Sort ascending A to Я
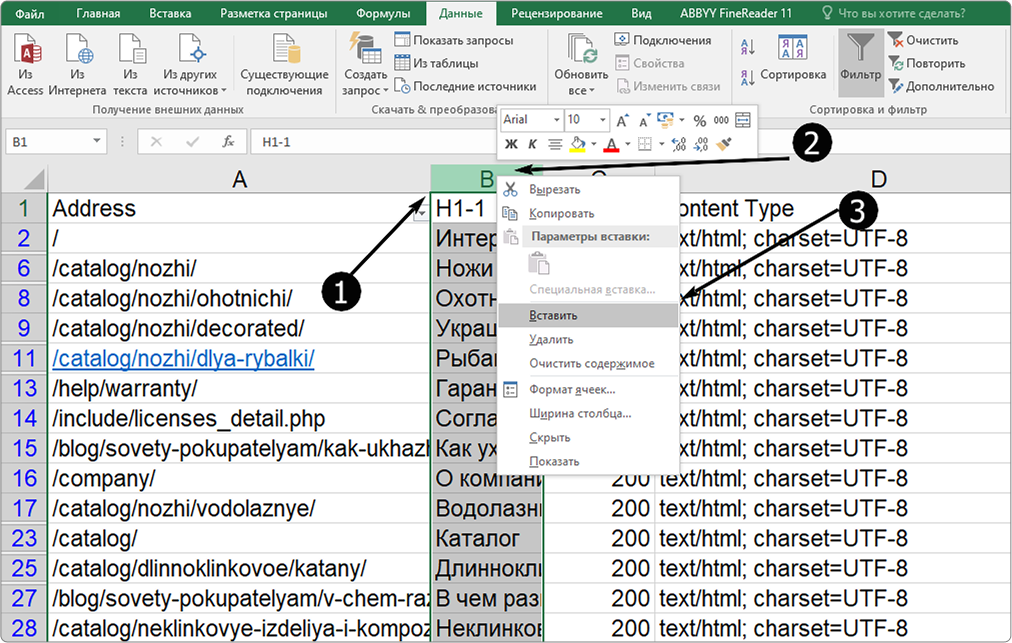This screenshot has height=643, width=1012. (748, 46)
